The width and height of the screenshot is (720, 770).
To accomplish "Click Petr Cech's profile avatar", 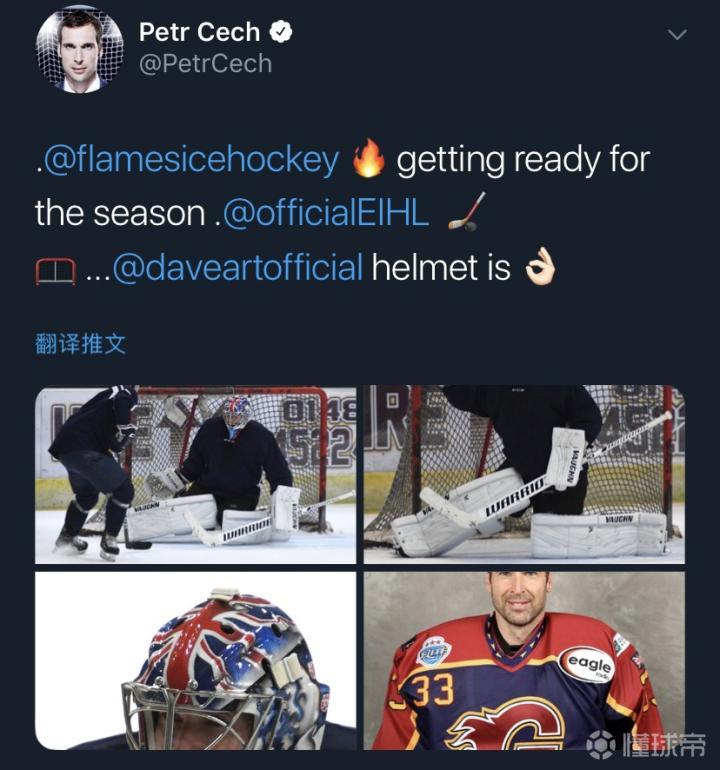I will tap(80, 49).
